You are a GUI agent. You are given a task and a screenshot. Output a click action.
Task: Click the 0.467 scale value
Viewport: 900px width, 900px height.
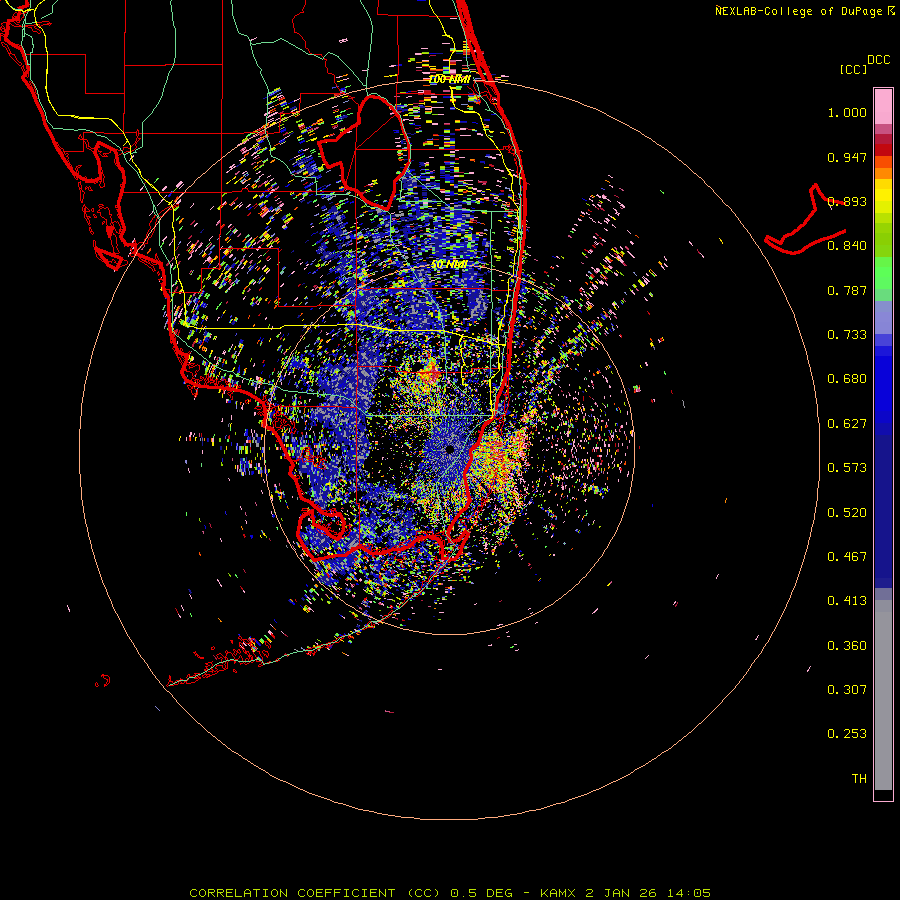point(847,557)
